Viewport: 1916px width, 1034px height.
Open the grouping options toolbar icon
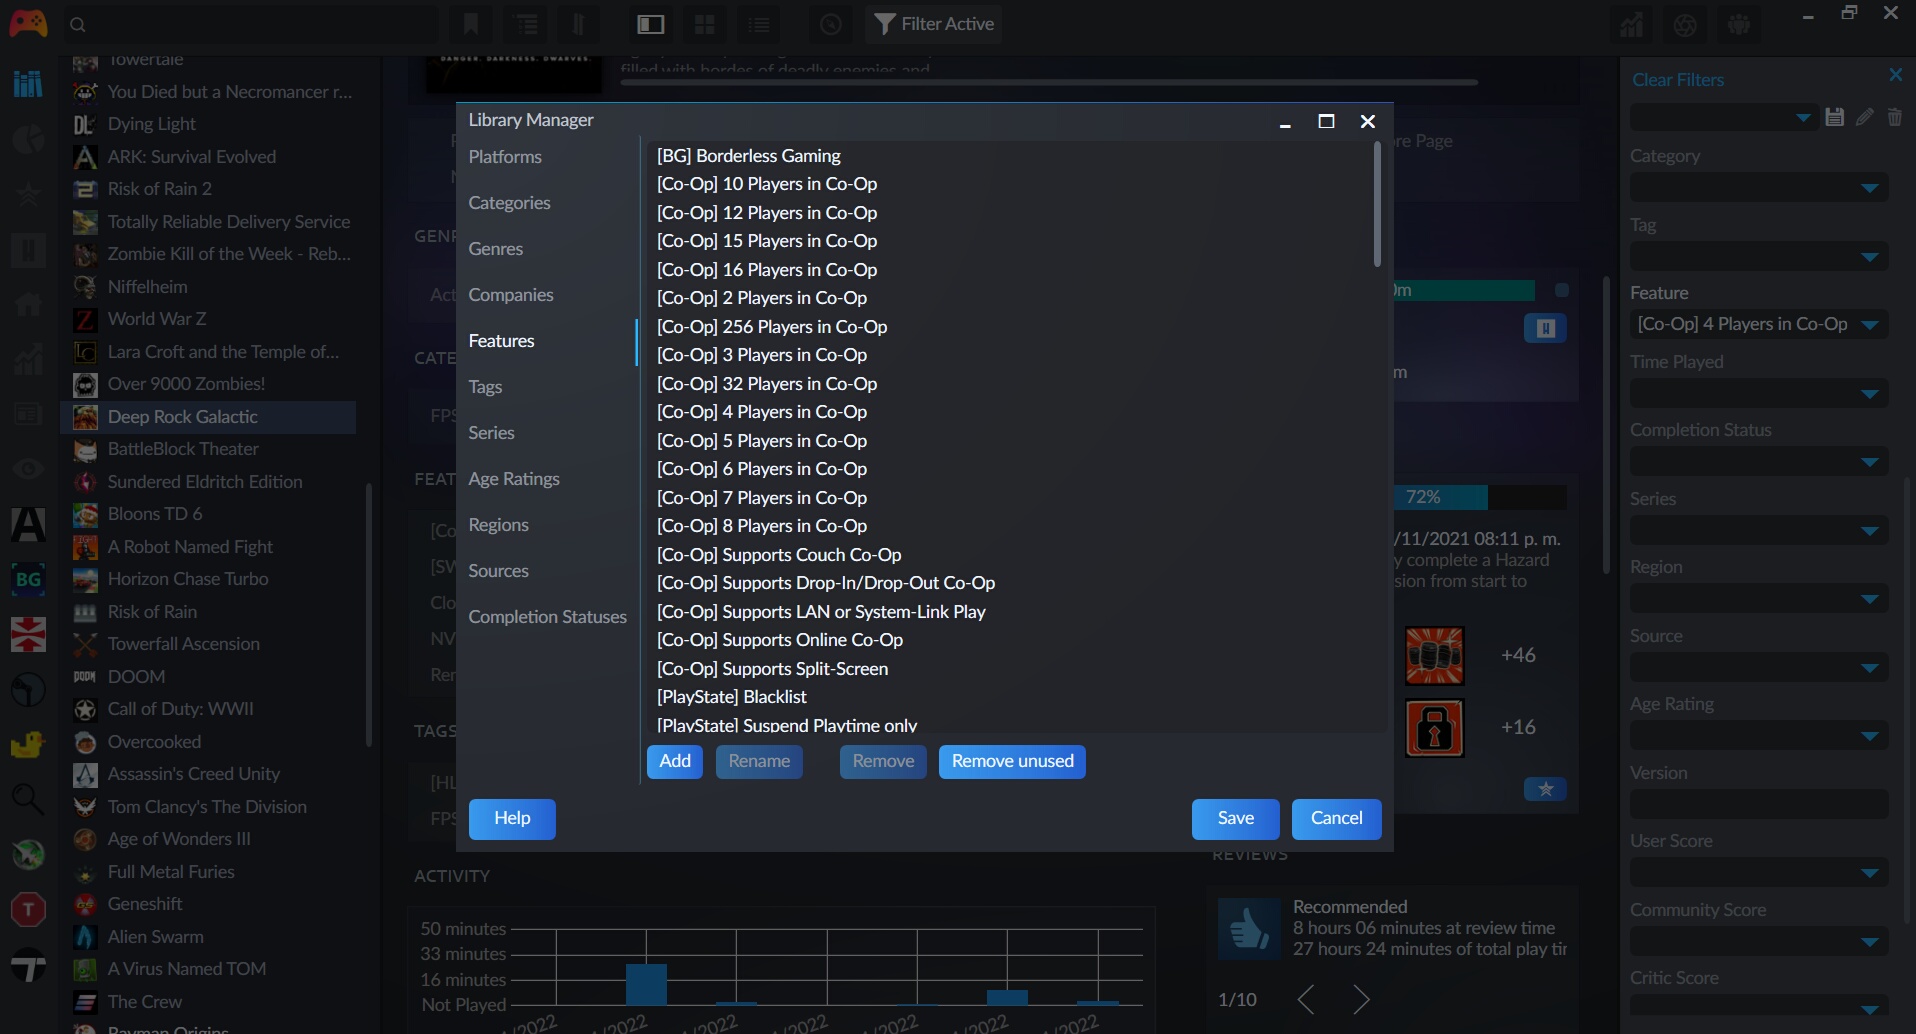coord(527,24)
